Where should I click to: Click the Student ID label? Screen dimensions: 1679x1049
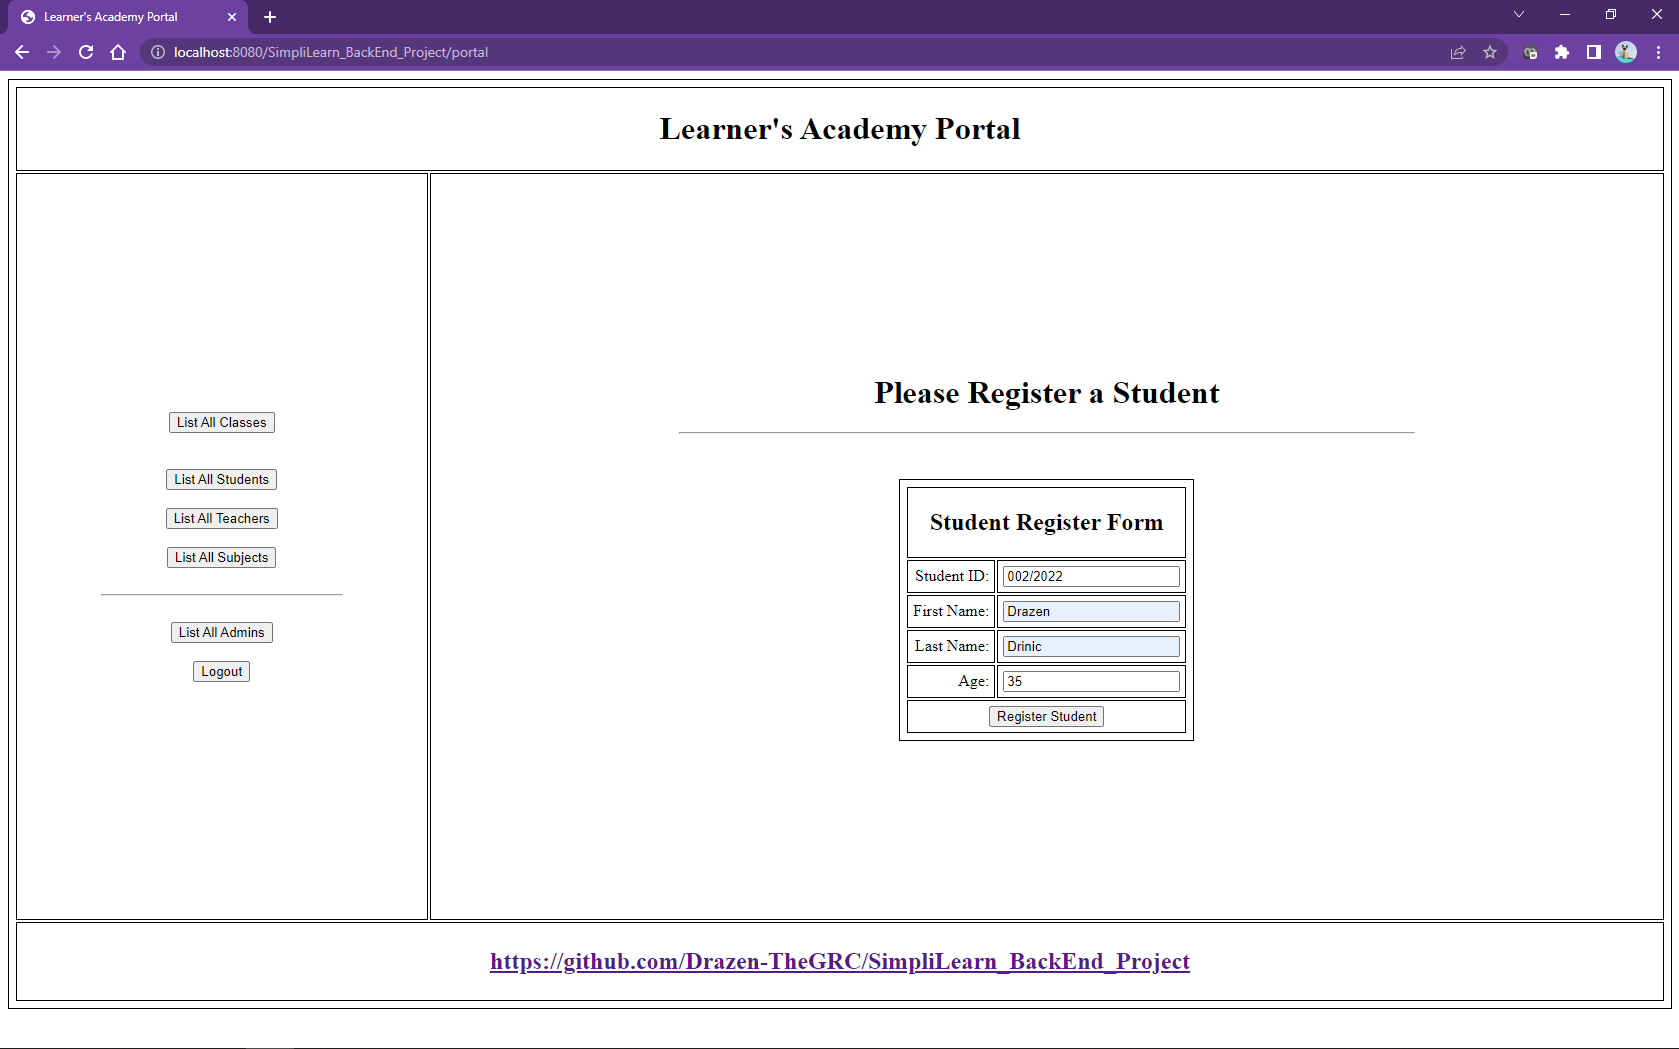point(951,577)
